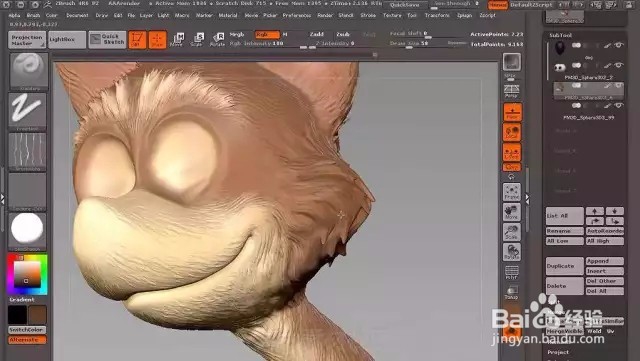Adjust the Rgb Intensity slider
The width and height of the screenshot is (640, 361).
[269, 45]
